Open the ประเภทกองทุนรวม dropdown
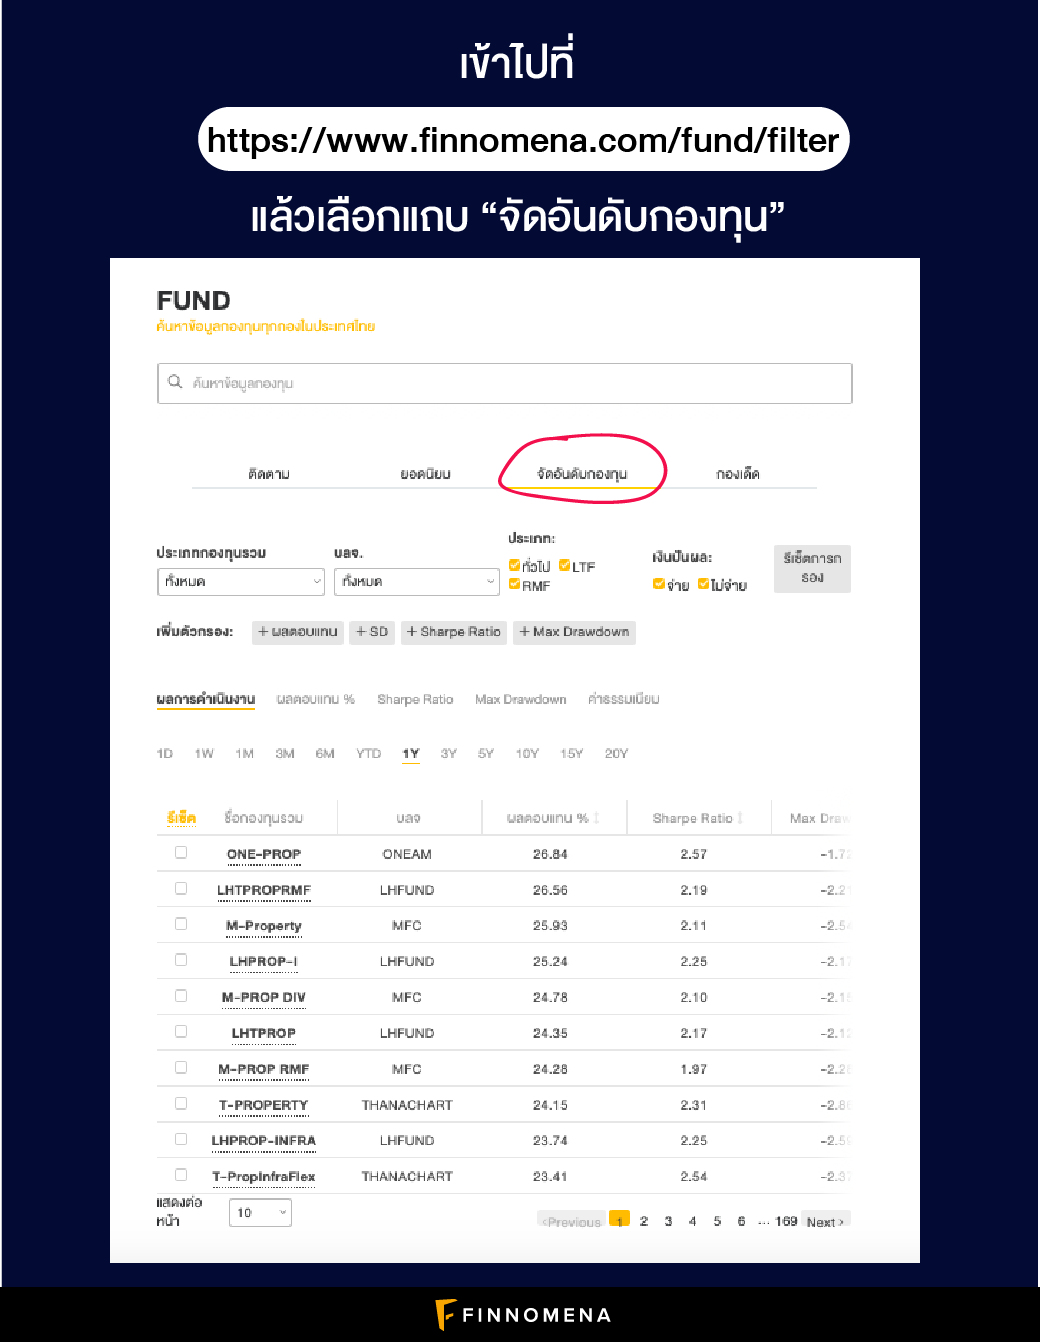This screenshot has width=1040, height=1342. [241, 581]
